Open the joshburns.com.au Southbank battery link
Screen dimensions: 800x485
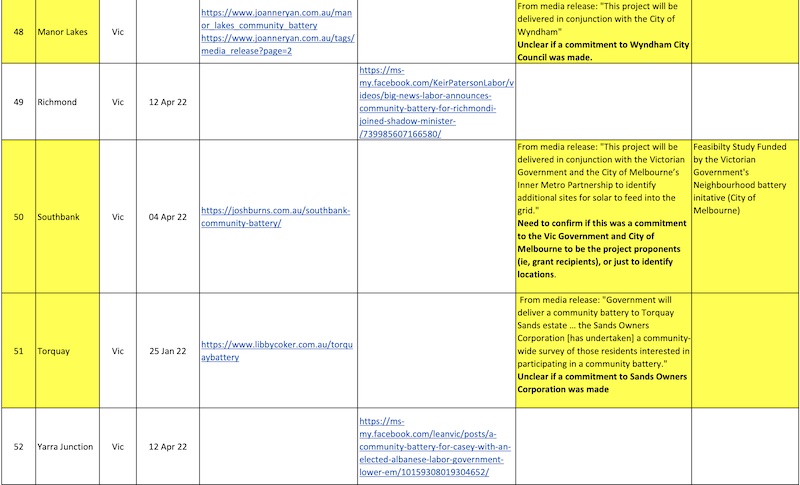[275, 216]
